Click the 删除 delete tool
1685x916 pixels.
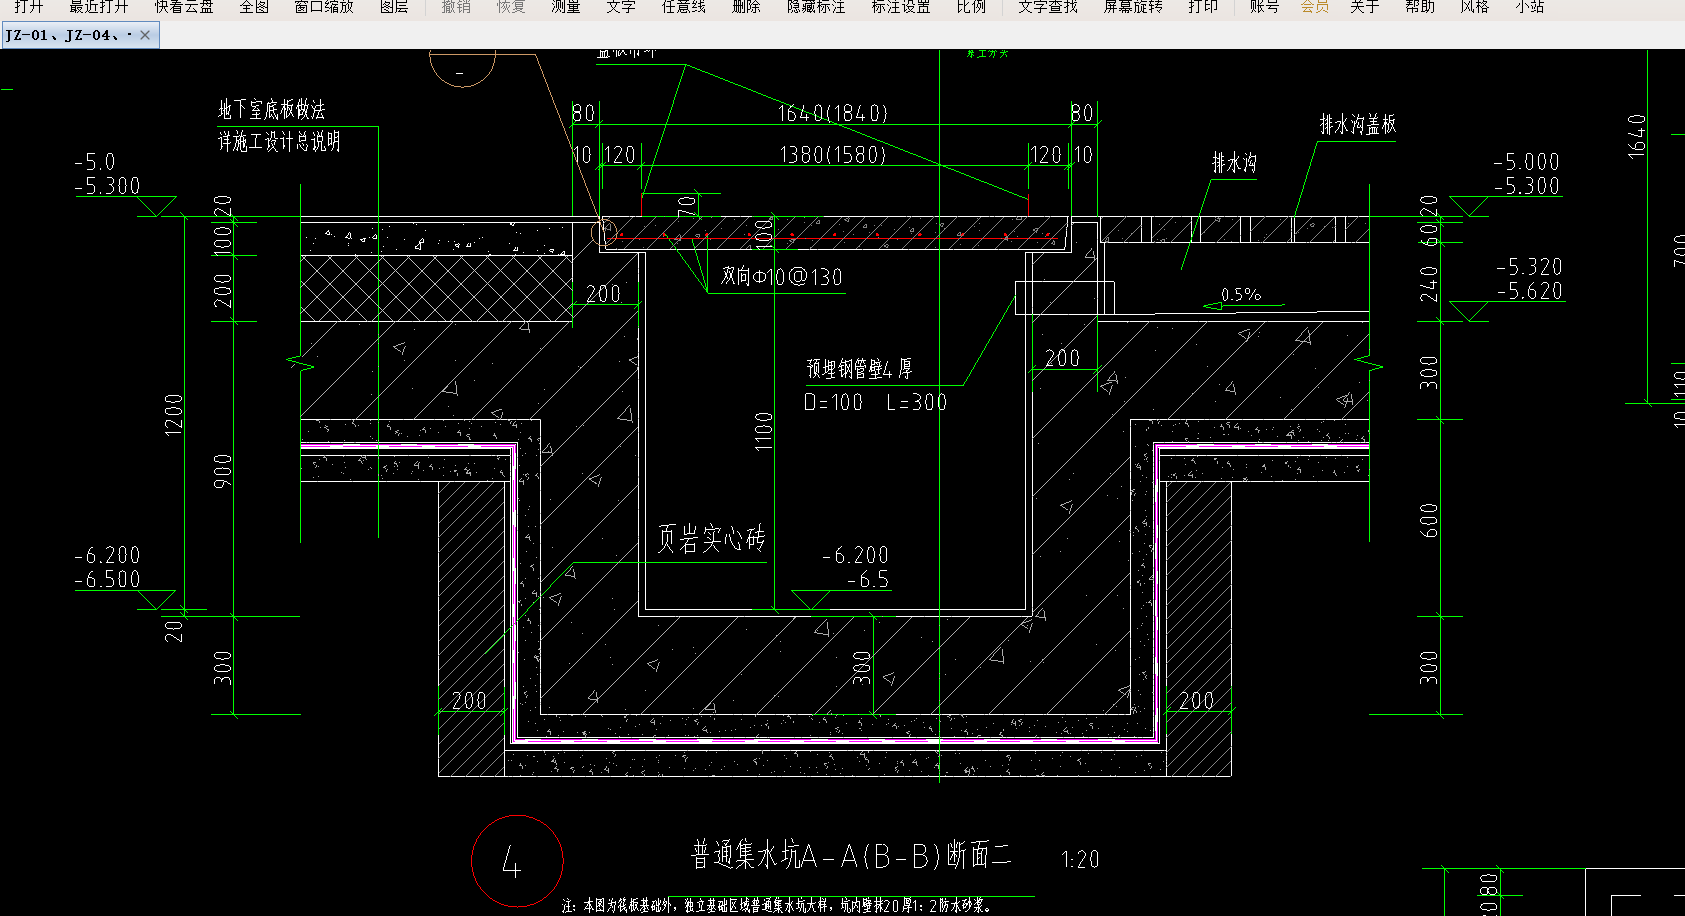(746, 6)
